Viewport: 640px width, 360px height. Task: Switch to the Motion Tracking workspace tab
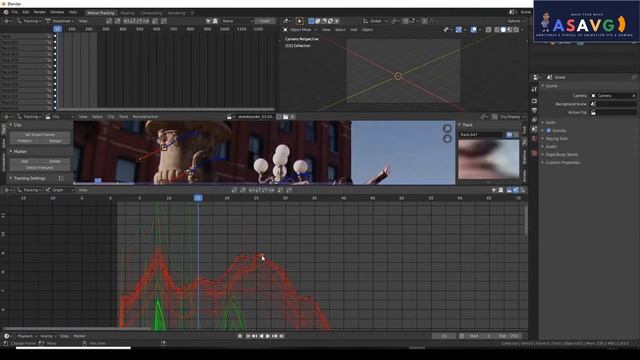click(x=101, y=13)
